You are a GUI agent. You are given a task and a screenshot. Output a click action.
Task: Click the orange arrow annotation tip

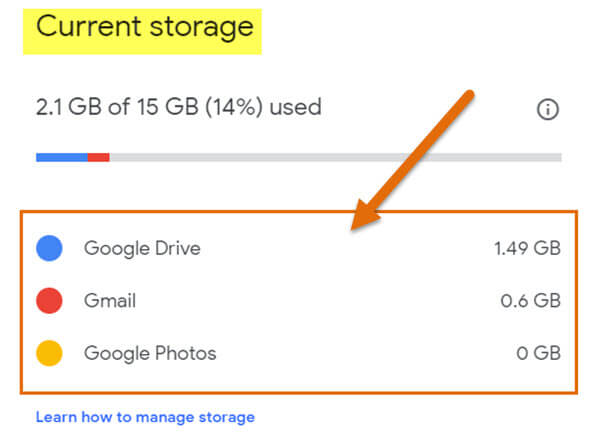[x=354, y=227]
